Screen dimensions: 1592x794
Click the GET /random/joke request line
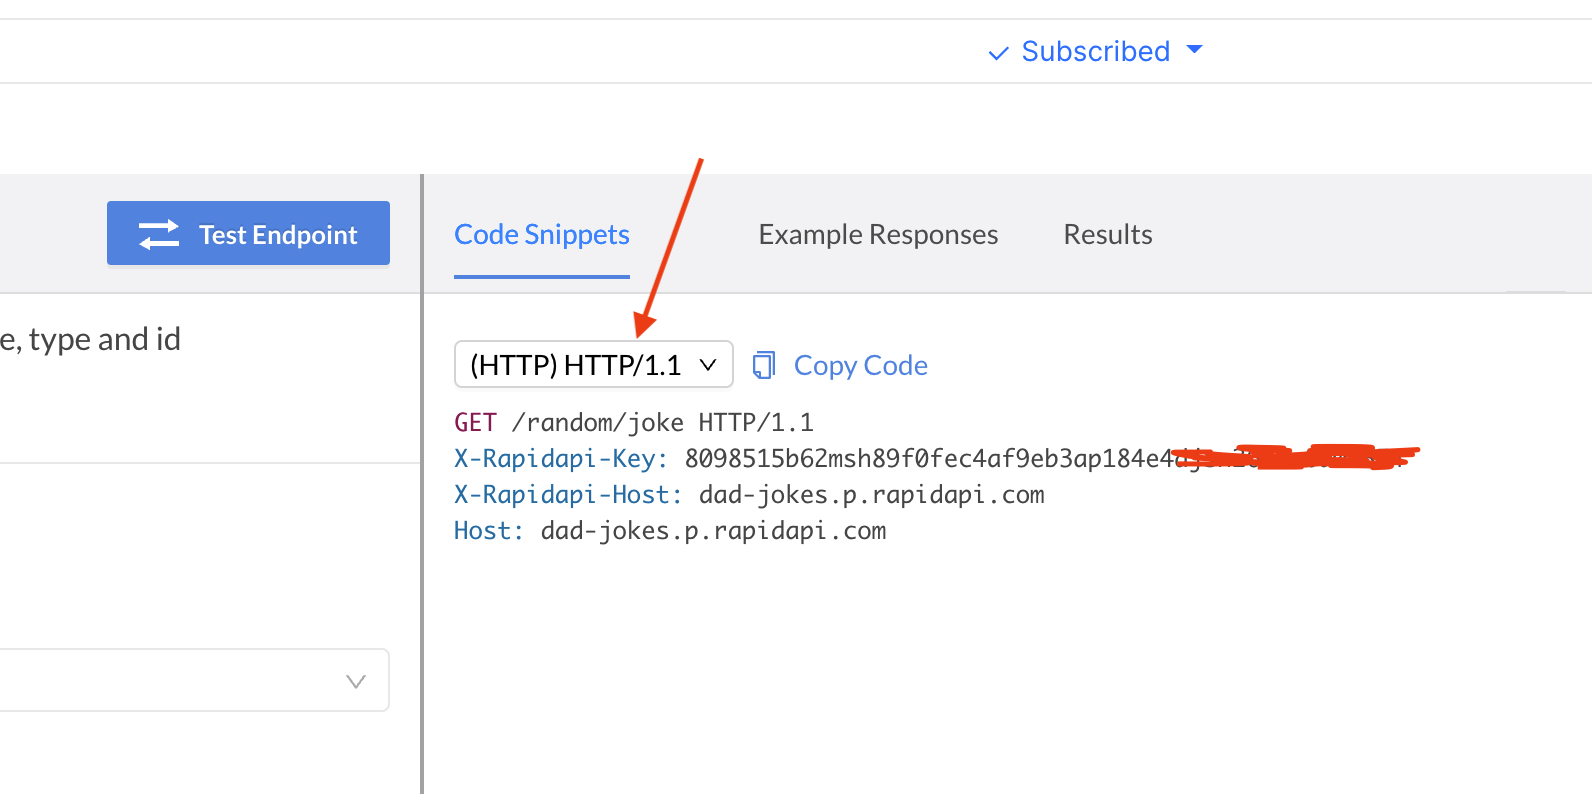[x=634, y=422]
